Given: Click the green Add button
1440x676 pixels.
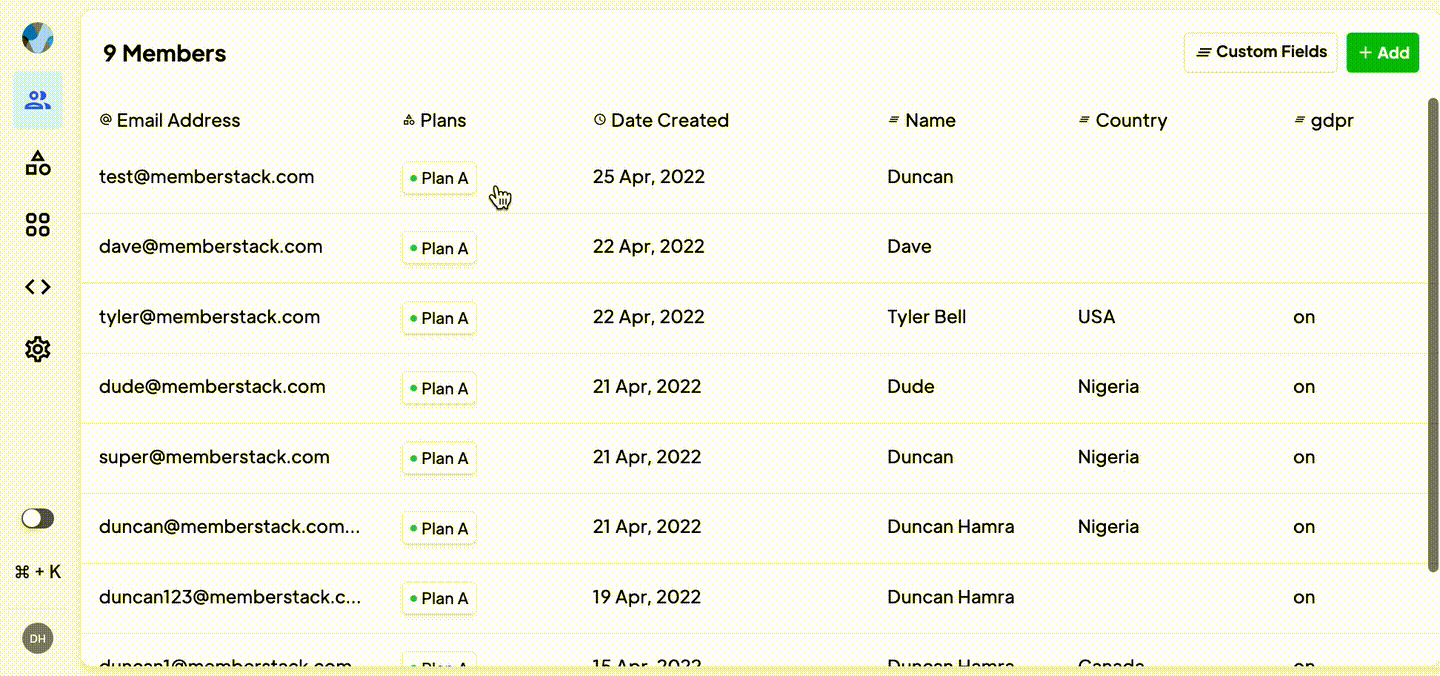Looking at the screenshot, I should (1383, 52).
